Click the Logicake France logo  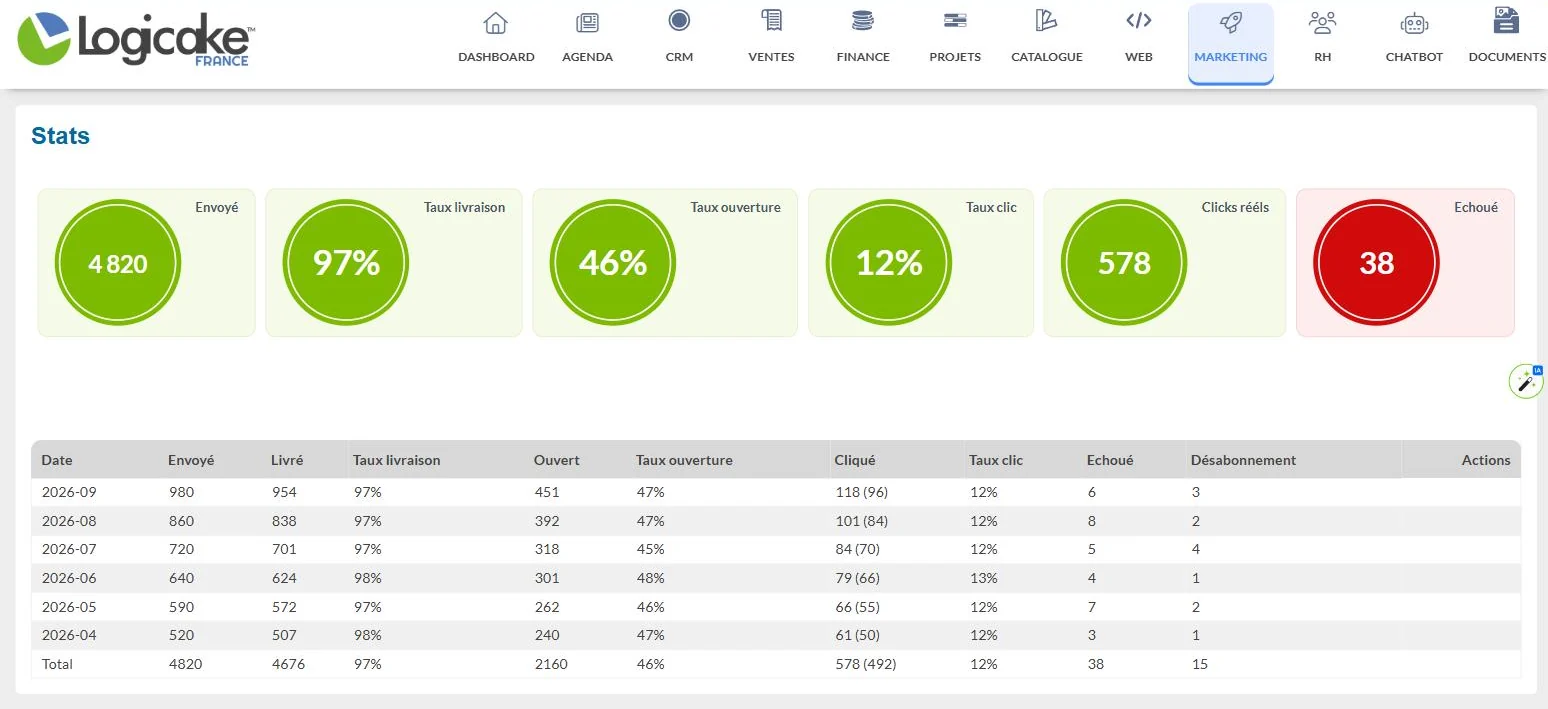coord(135,40)
